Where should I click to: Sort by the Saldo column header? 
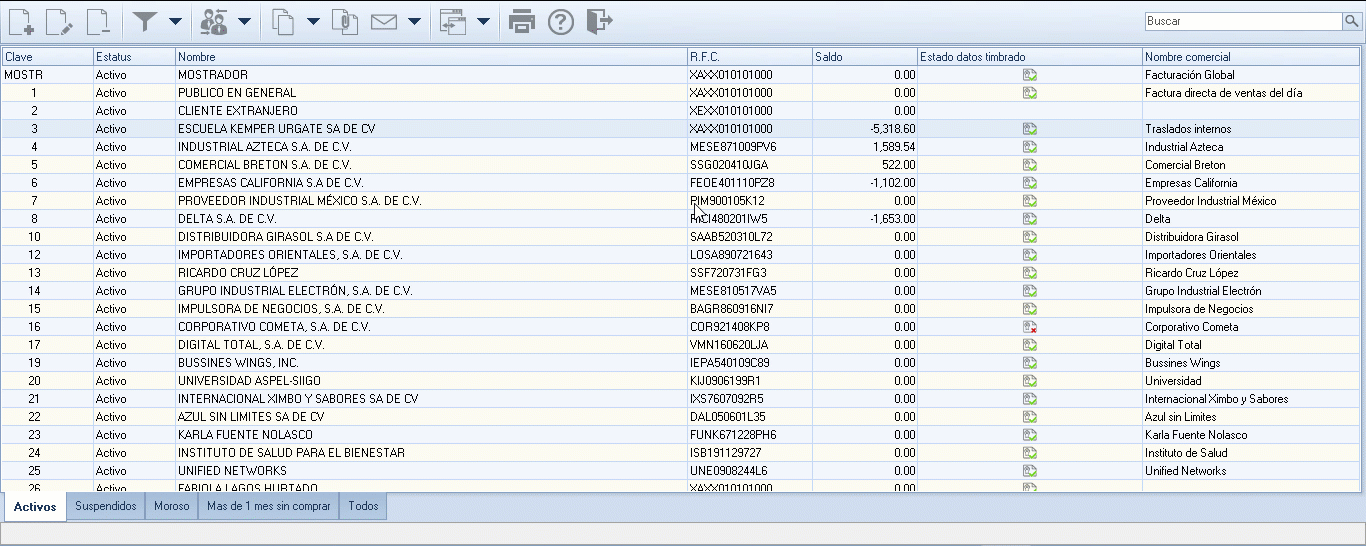point(863,57)
